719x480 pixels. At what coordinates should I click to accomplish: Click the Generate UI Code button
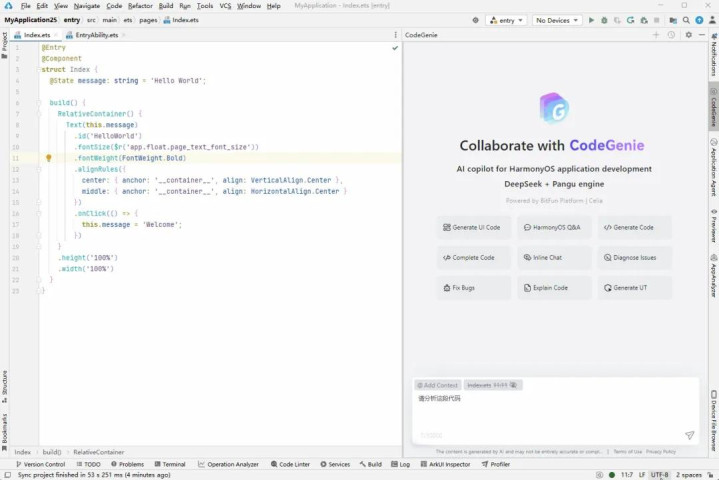click(473, 227)
